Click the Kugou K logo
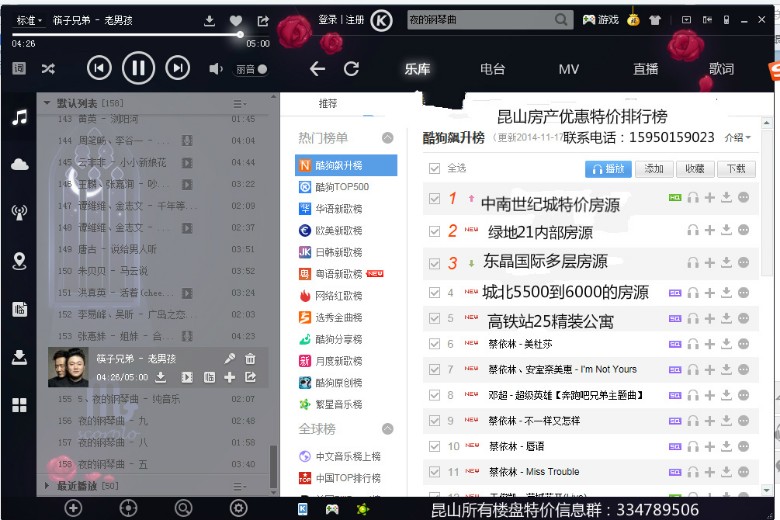This screenshot has width=780, height=520. tap(382, 20)
